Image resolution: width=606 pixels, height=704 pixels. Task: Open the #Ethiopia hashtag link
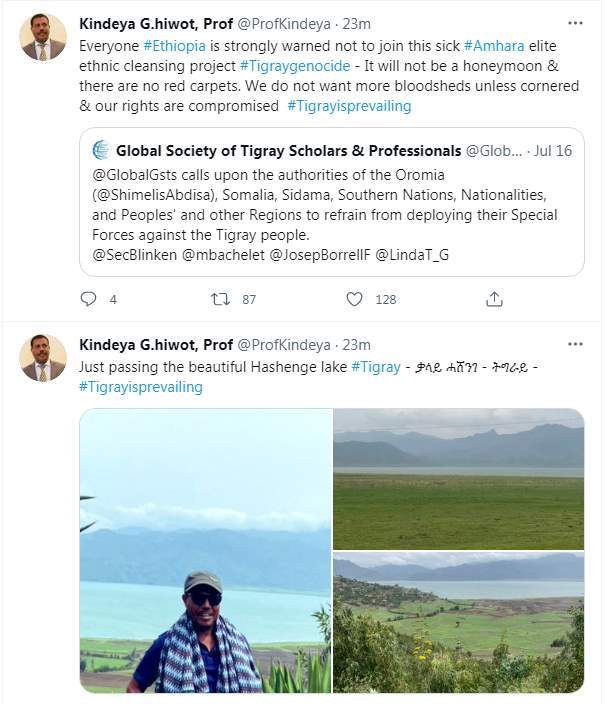pyautogui.click(x=172, y=46)
